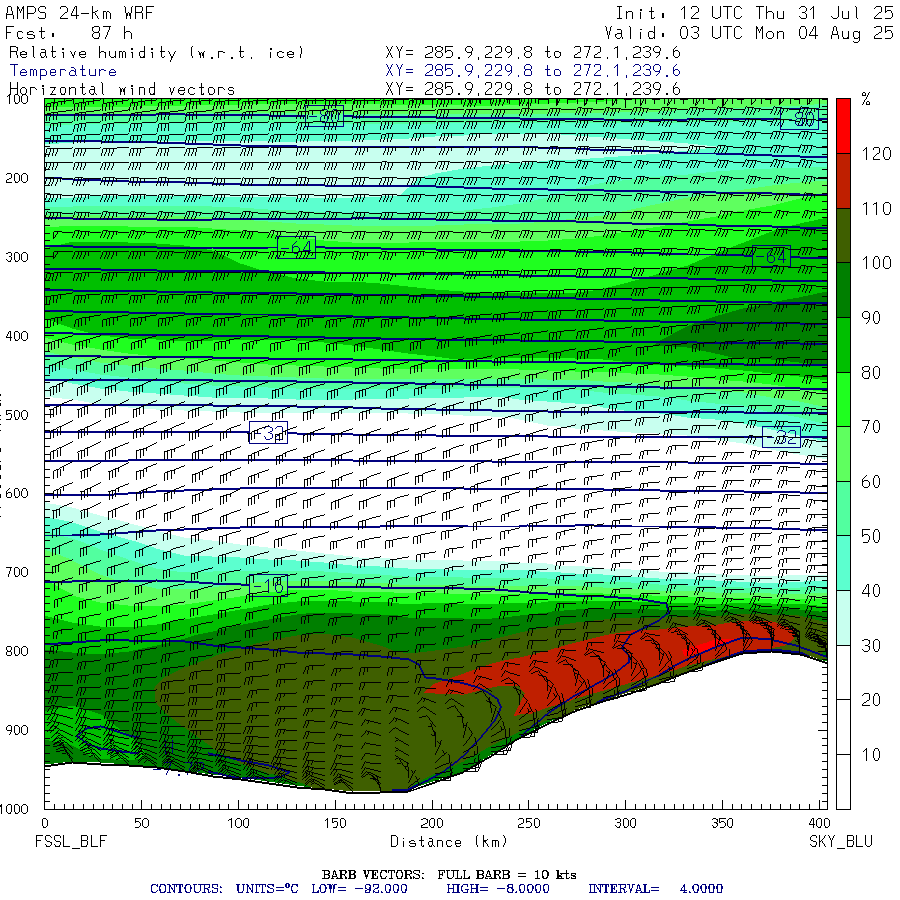Click the 'Init: 12 UTC Thu 31 Jul 25' text

754,13
